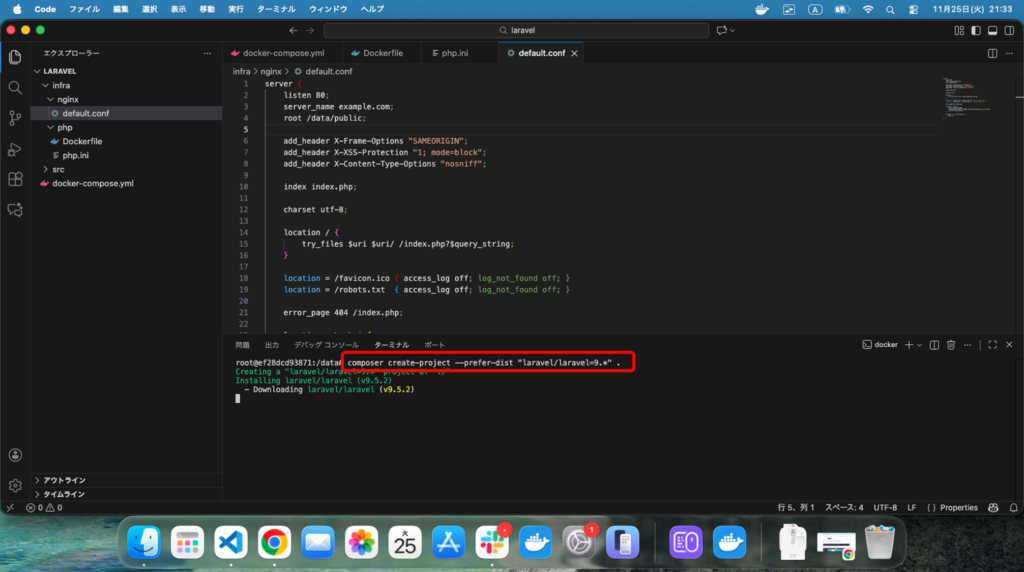The width and height of the screenshot is (1024, 572).
Task: Open the Search view in activity bar
Action: pyautogui.click(x=15, y=87)
